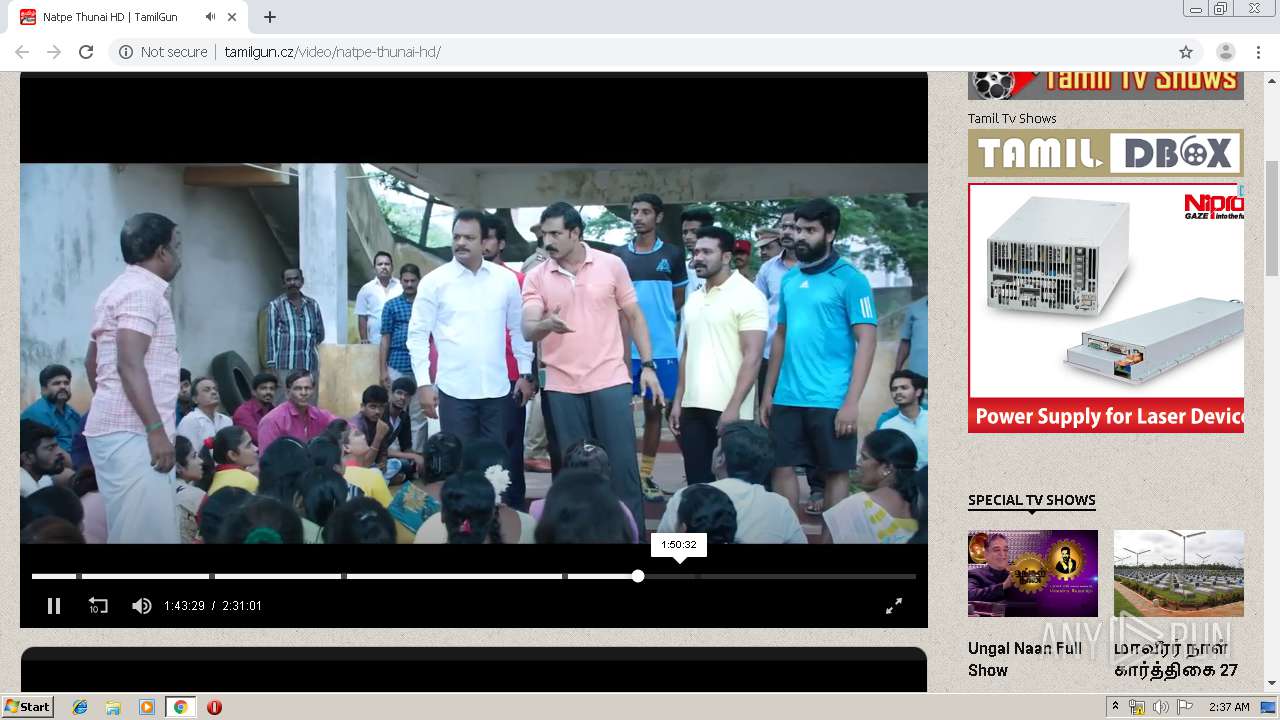The width and height of the screenshot is (1280, 720).
Task: Open Windows Start menu
Action: pos(27,707)
